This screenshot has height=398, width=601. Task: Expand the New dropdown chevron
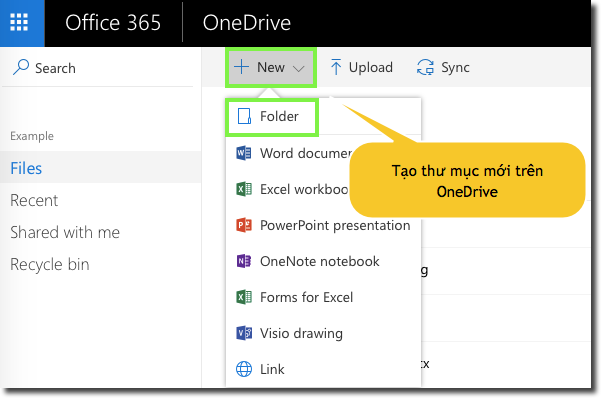(x=298, y=69)
